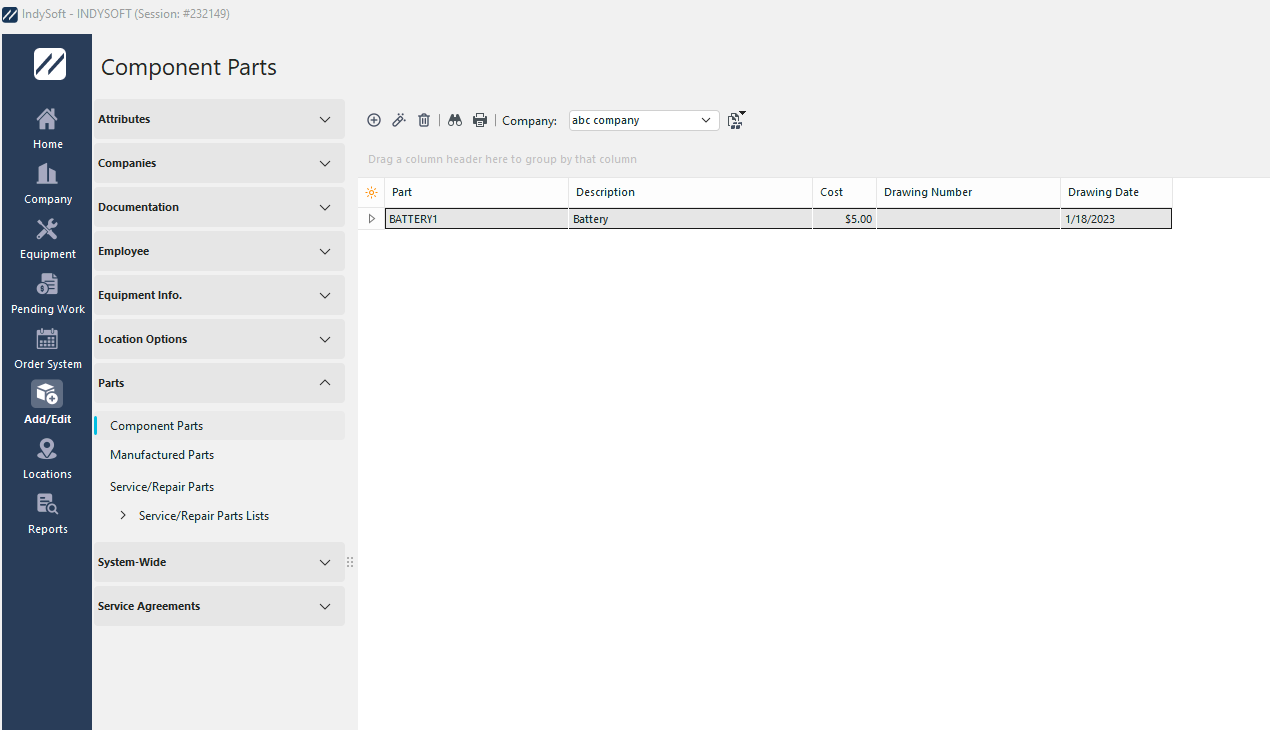The image size is (1270, 730).
Task: Open the Equipment section in sidebar
Action: [47, 238]
